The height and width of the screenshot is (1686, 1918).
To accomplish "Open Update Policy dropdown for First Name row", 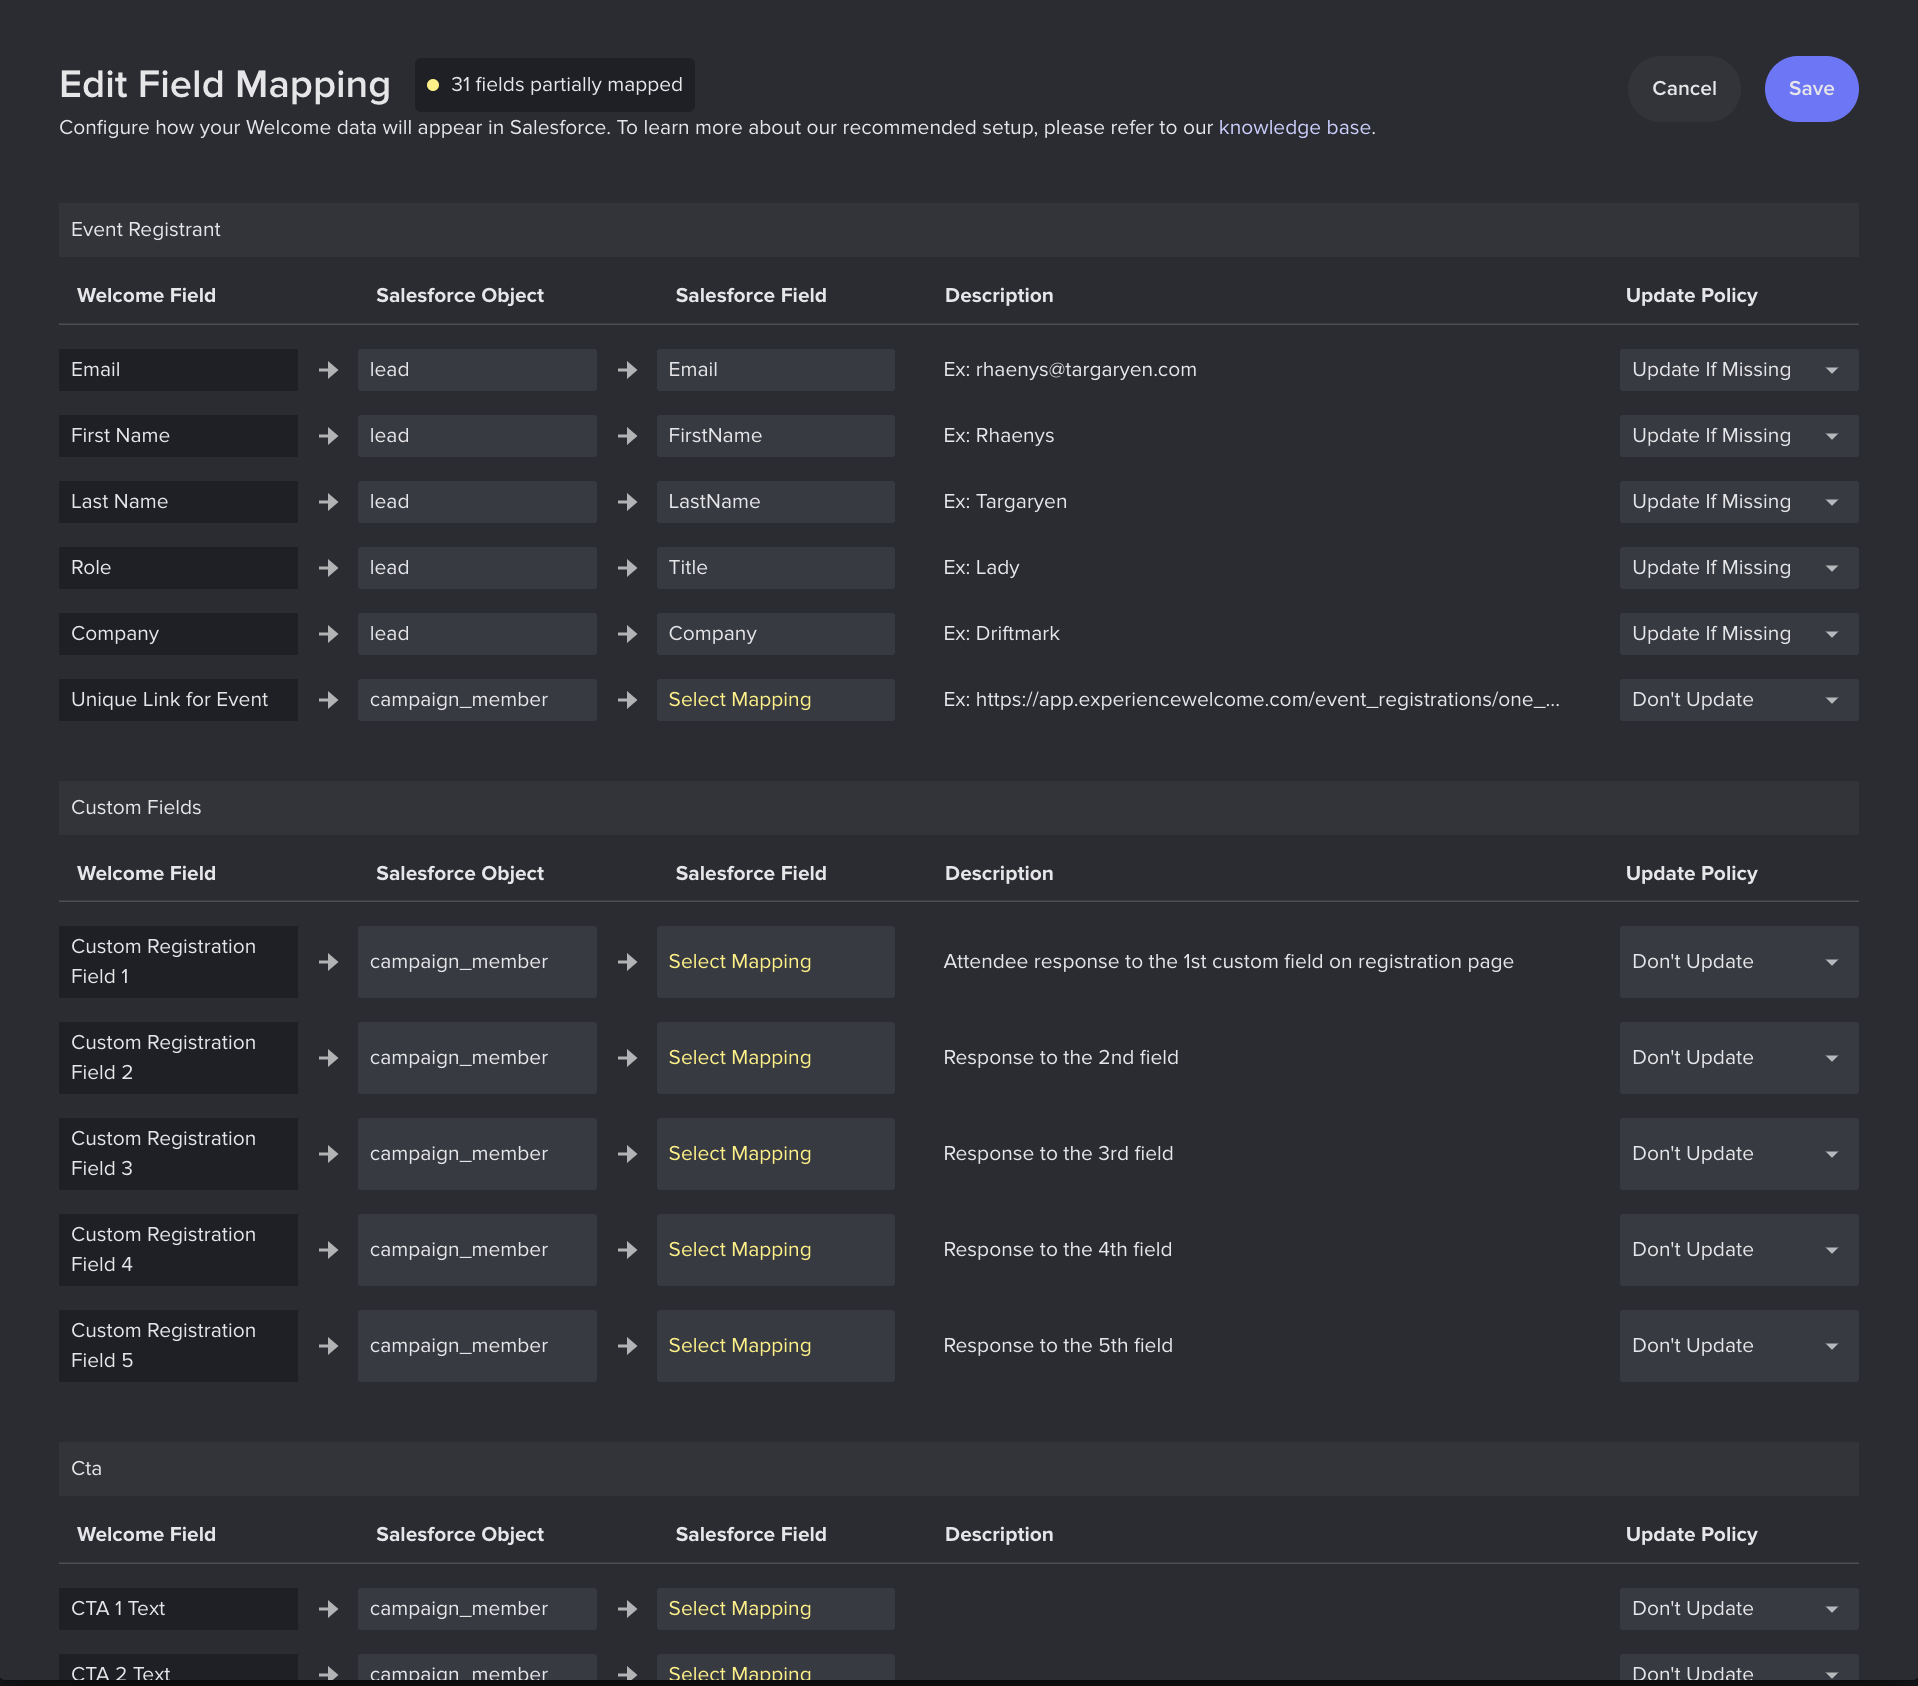I will [1739, 436].
